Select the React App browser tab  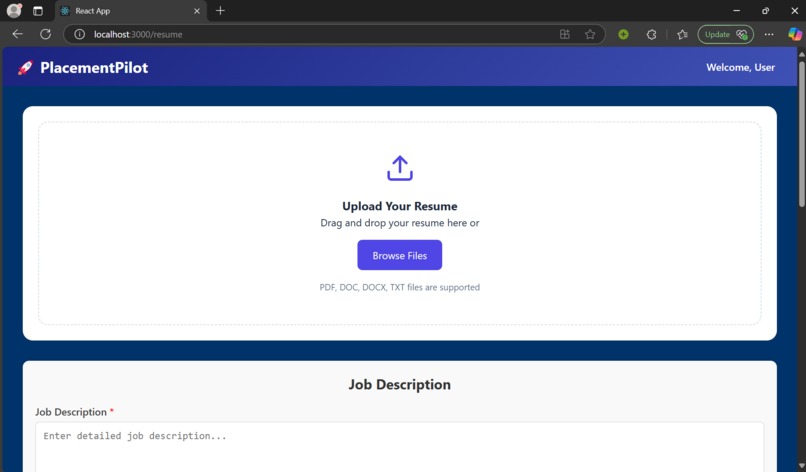click(x=131, y=11)
